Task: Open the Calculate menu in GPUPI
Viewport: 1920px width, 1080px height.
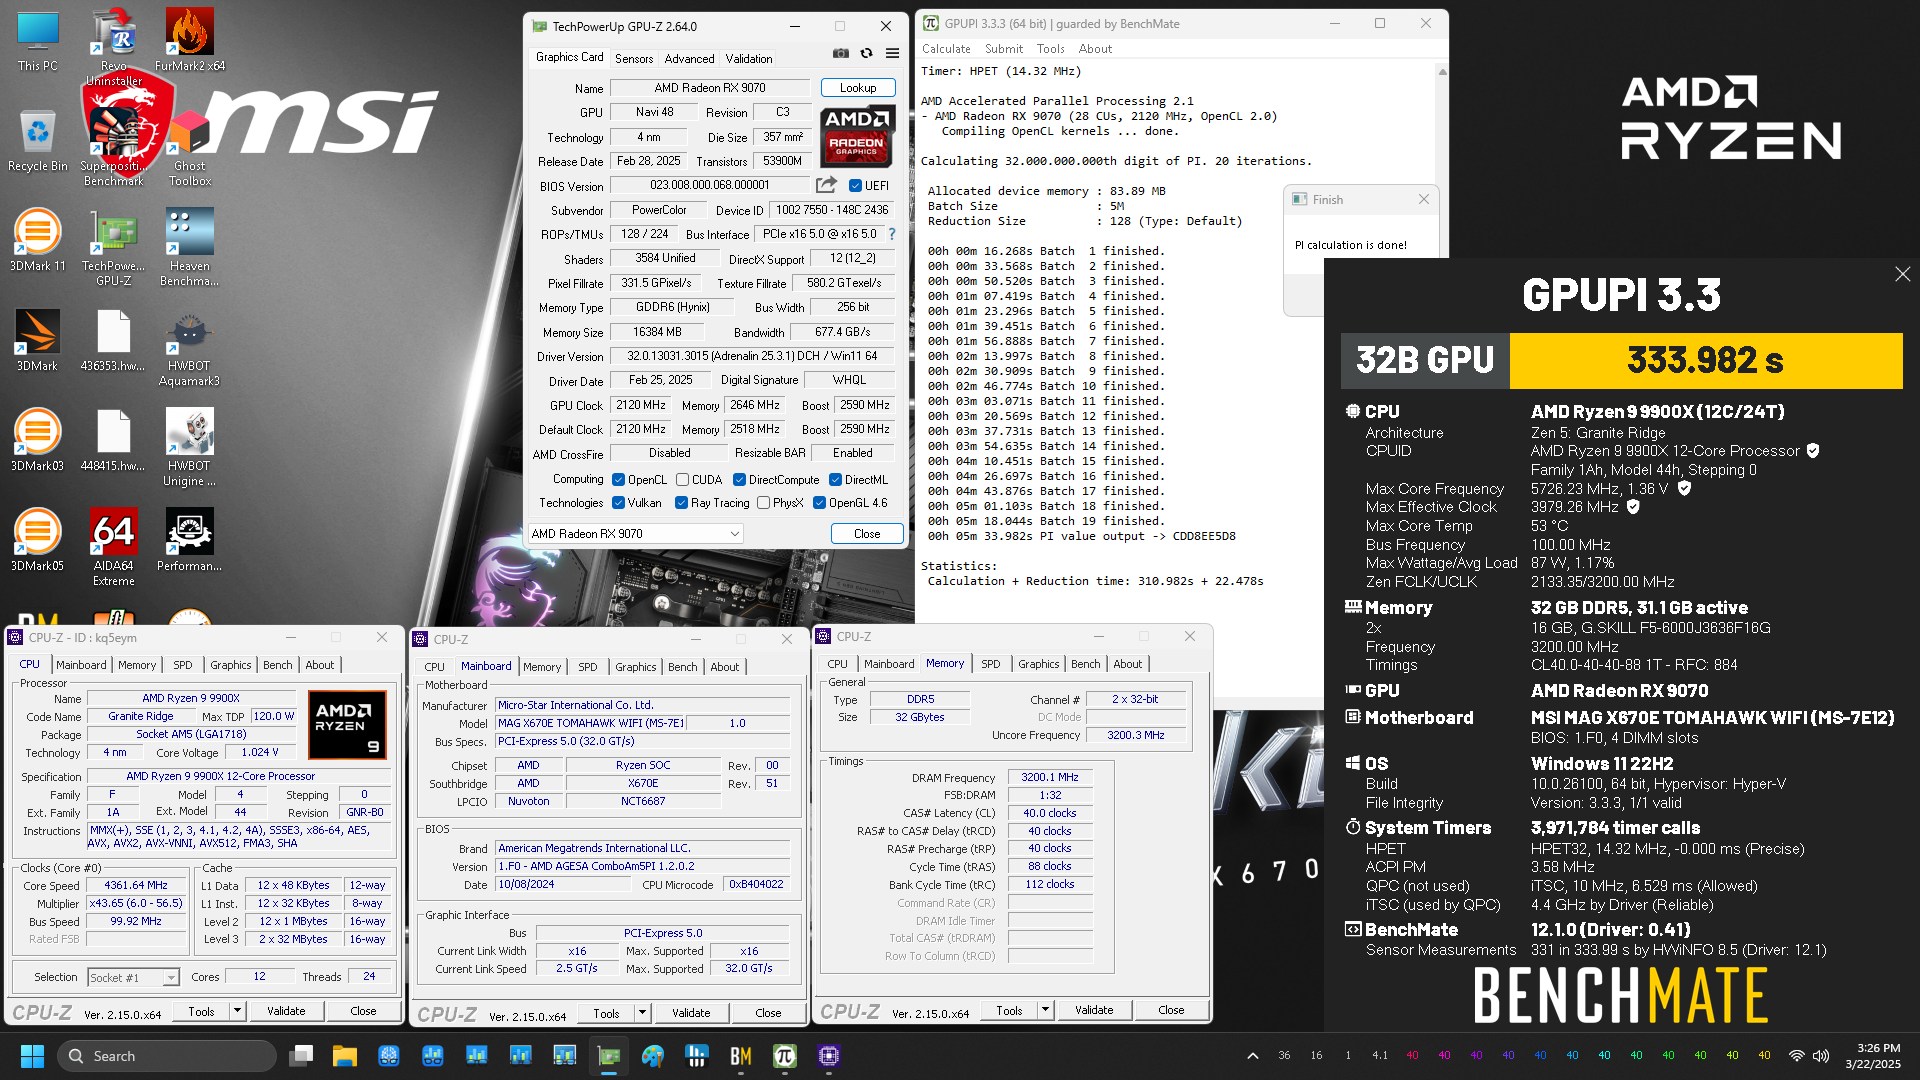Action: point(946,49)
